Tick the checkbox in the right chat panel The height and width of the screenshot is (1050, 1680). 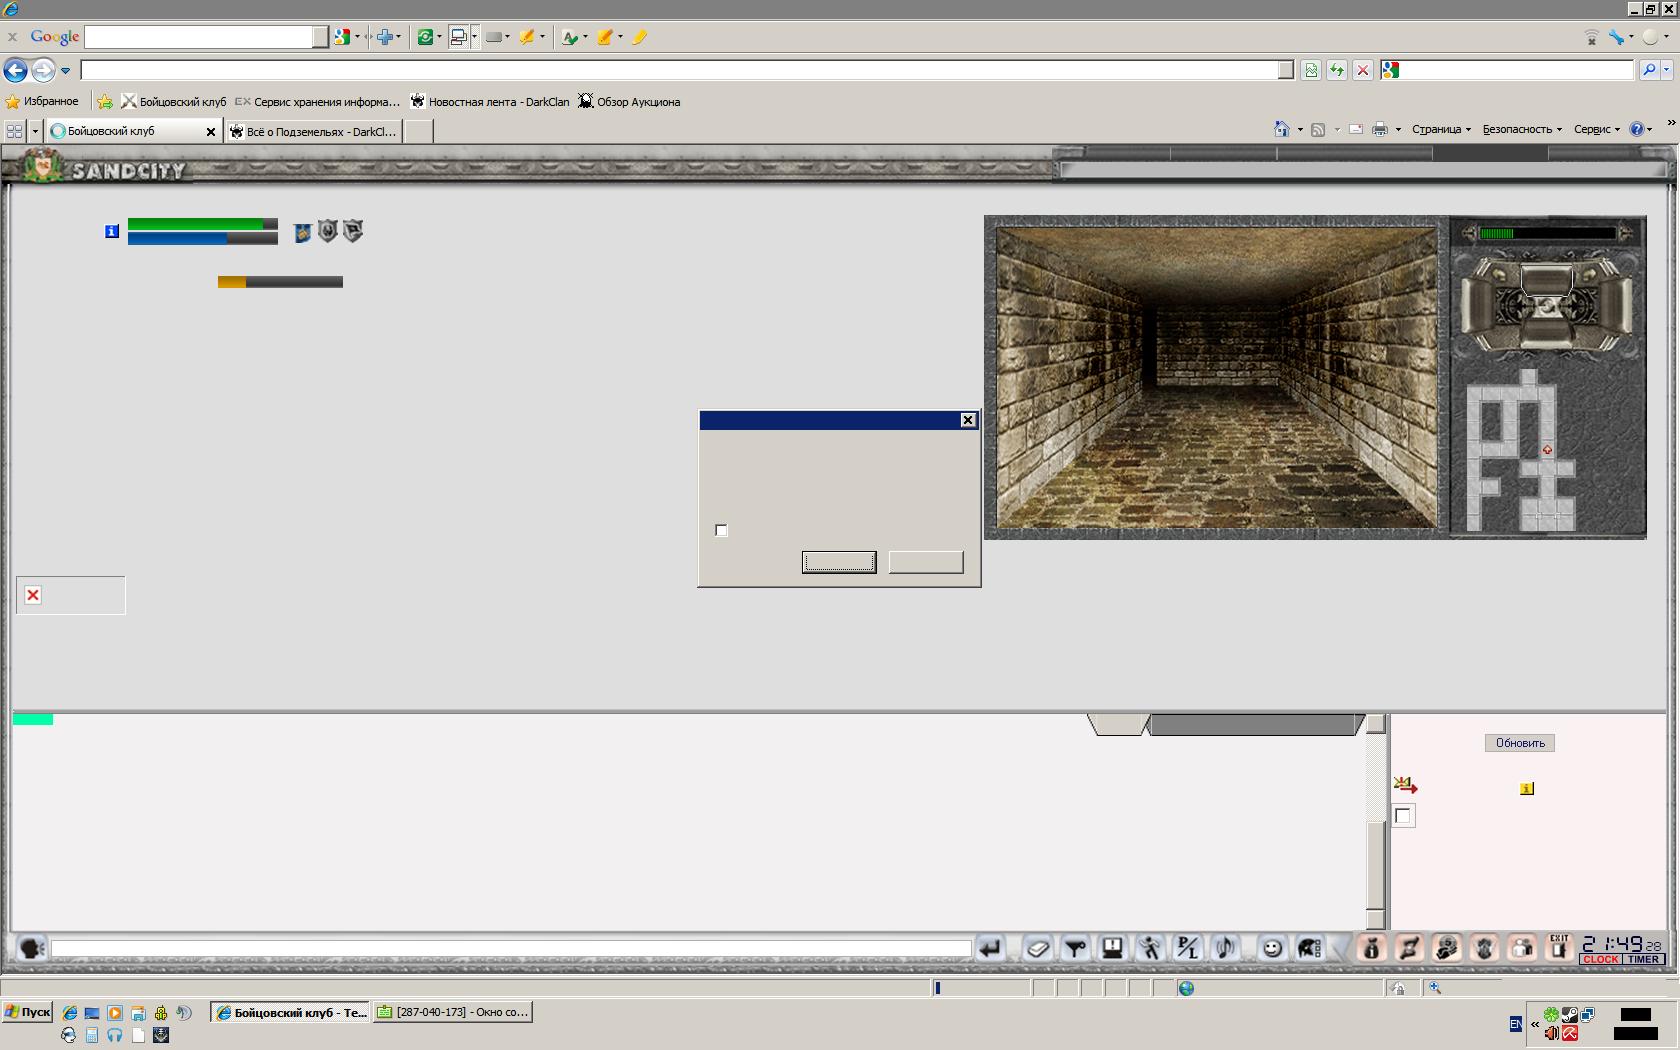(x=1403, y=816)
